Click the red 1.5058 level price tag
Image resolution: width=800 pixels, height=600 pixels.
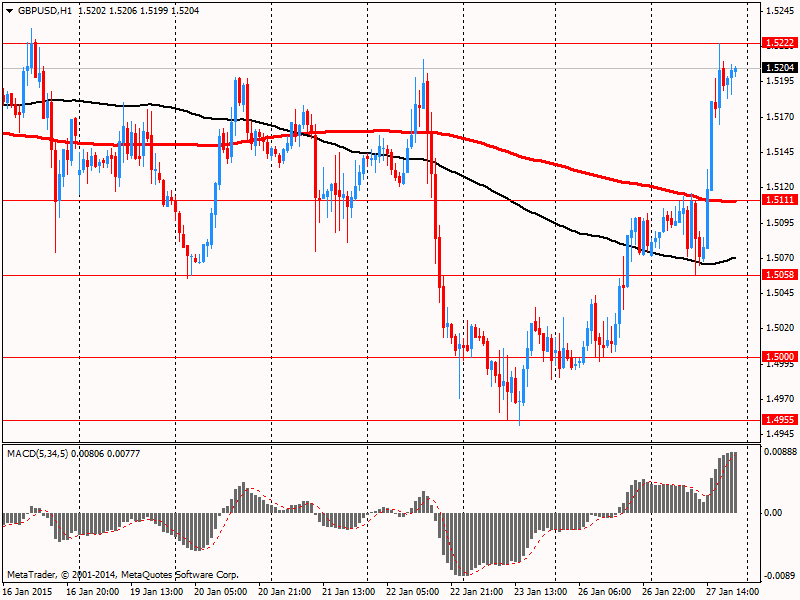[x=779, y=274]
